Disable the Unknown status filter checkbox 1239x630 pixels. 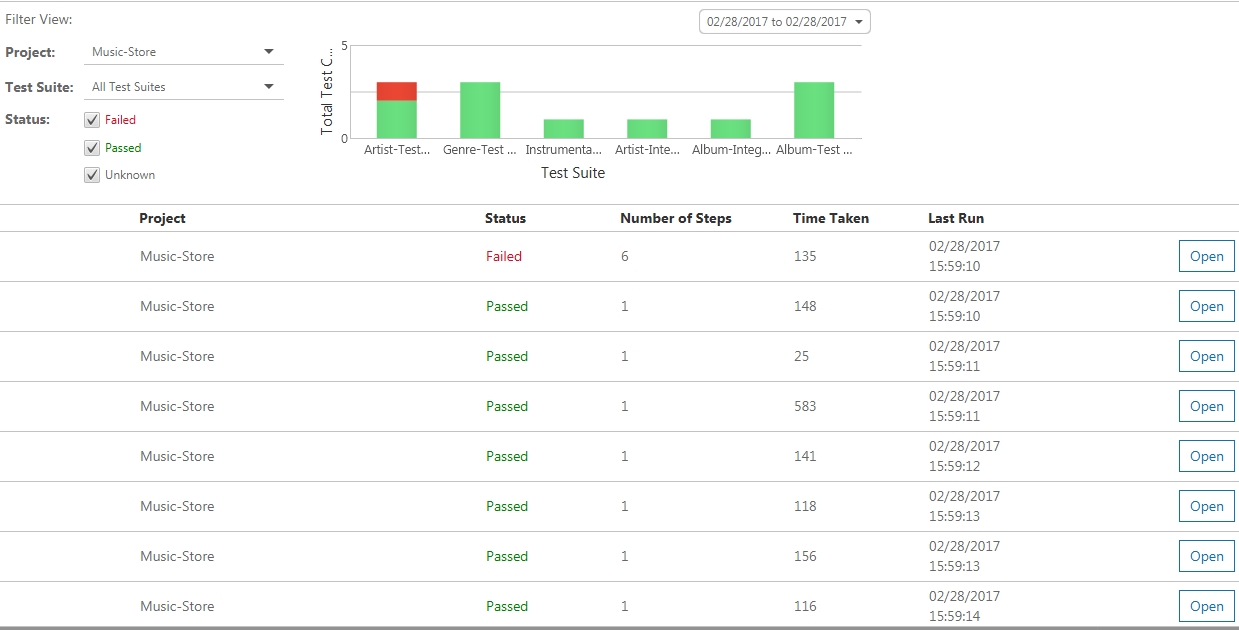click(x=93, y=175)
